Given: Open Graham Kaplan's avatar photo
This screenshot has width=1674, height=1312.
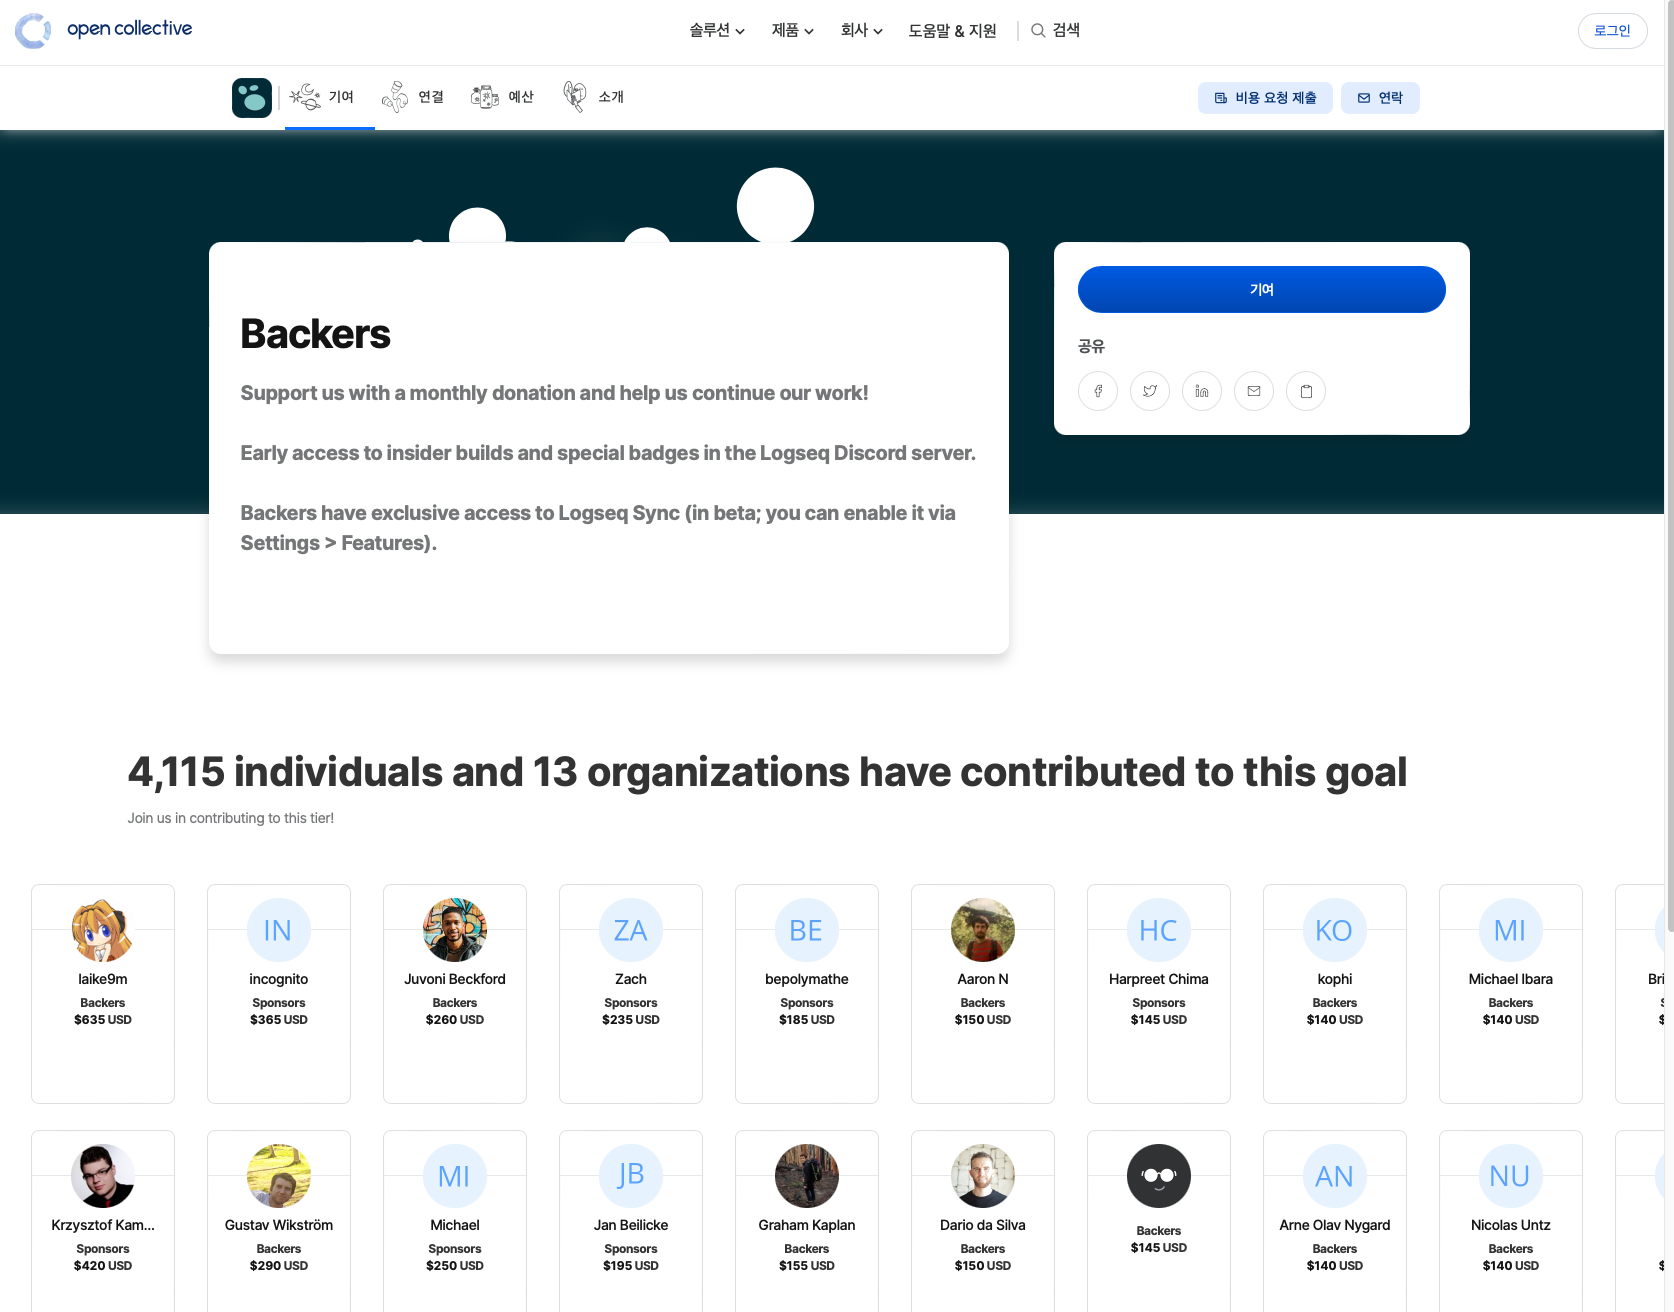Looking at the screenshot, I should click(x=807, y=1176).
